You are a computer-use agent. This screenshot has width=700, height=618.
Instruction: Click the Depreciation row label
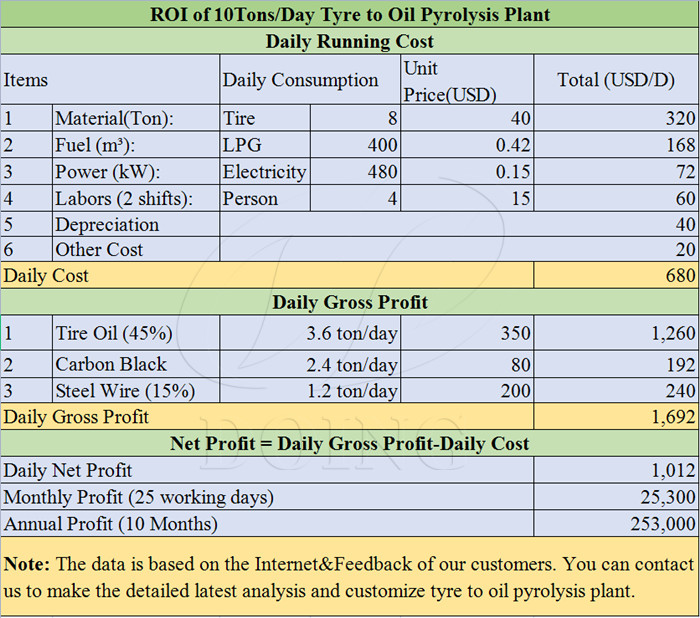[x=107, y=224]
